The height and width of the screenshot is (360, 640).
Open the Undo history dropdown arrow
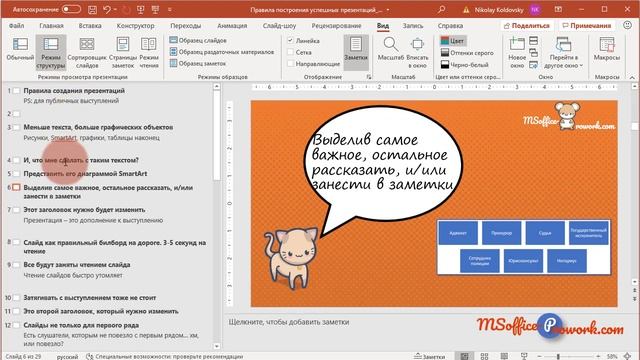(116, 9)
